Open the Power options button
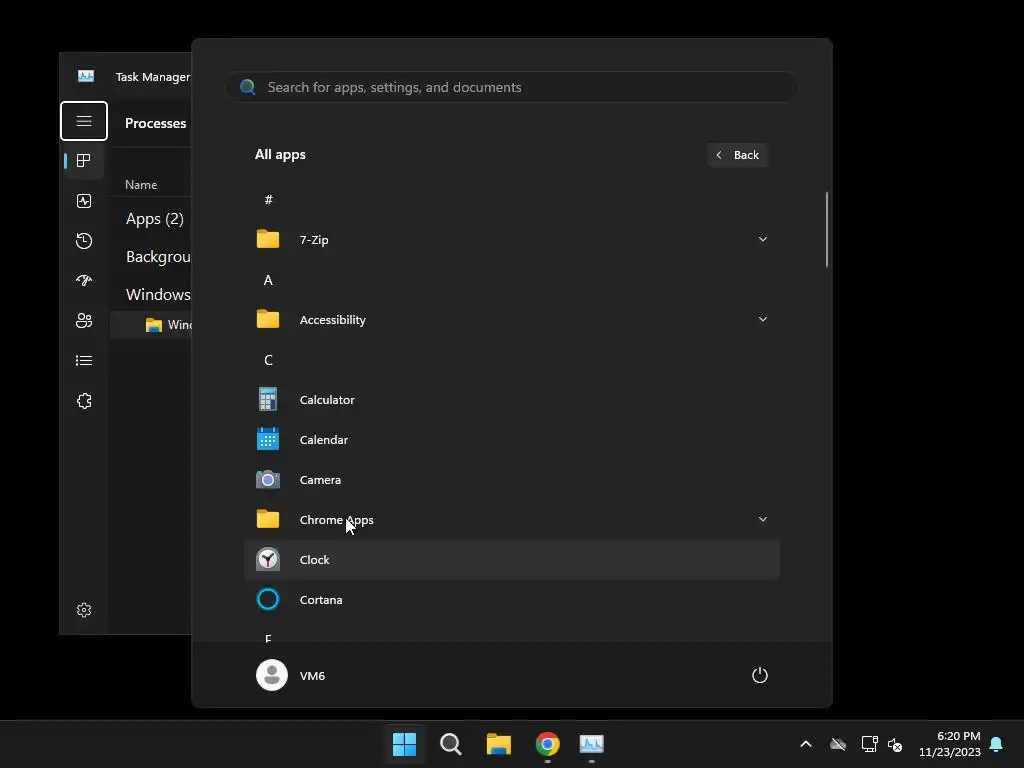 point(760,675)
